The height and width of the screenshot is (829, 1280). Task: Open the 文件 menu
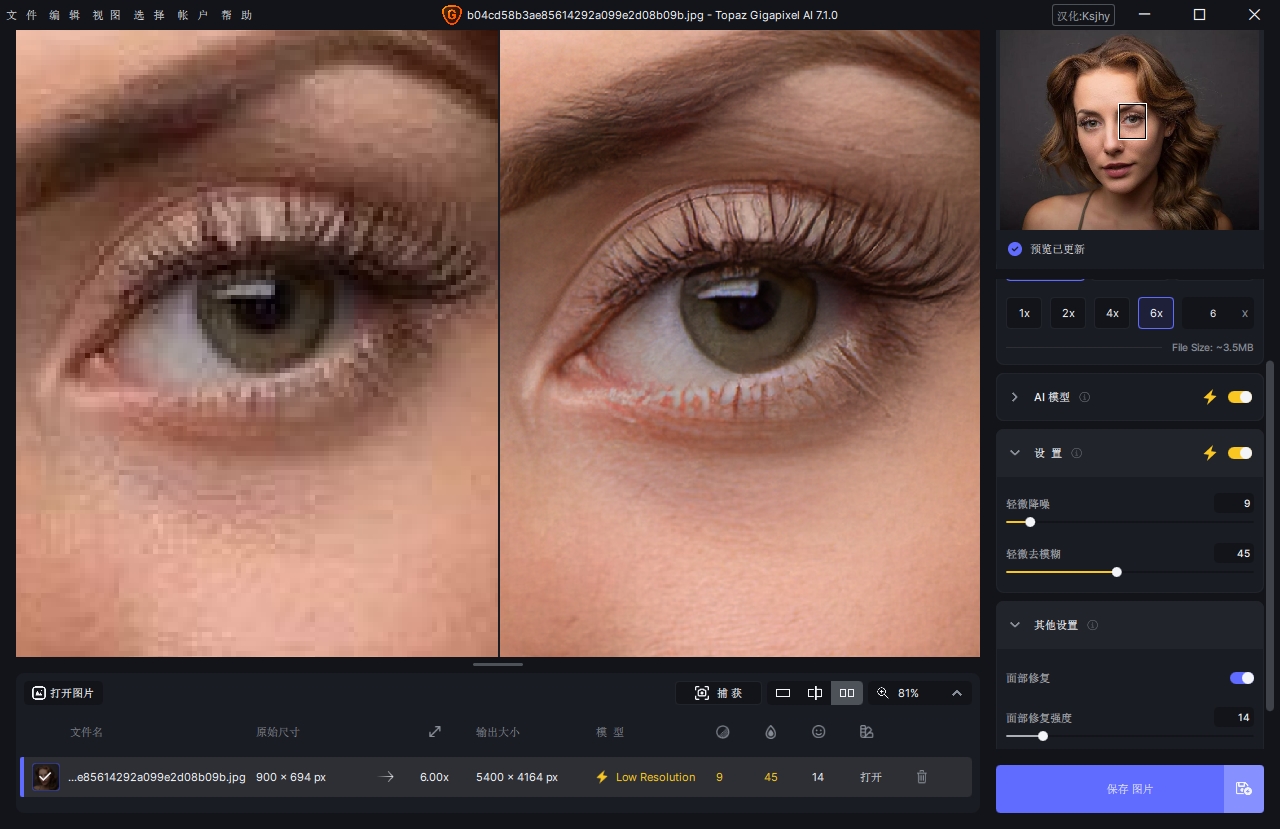pyautogui.click(x=22, y=15)
